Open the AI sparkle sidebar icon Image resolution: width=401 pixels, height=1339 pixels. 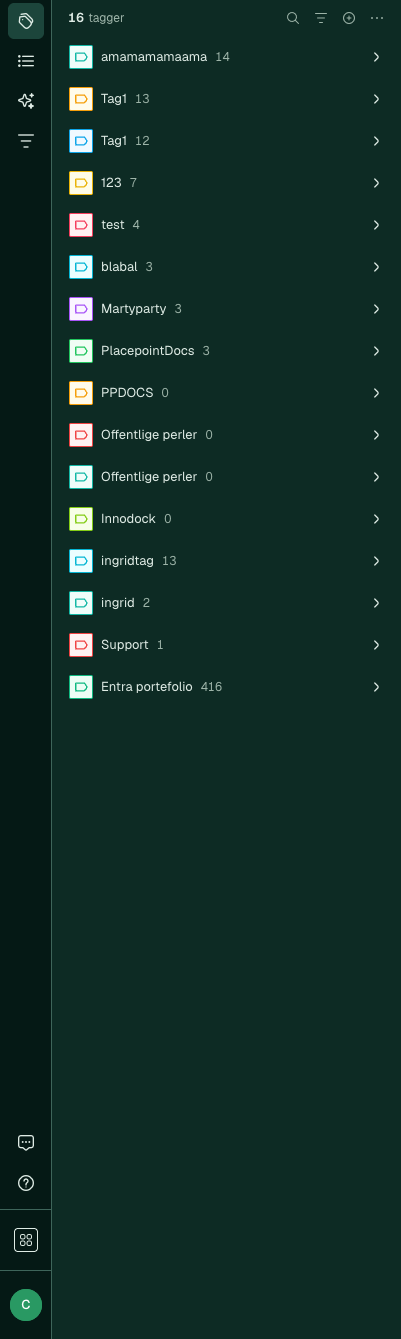coord(26,101)
